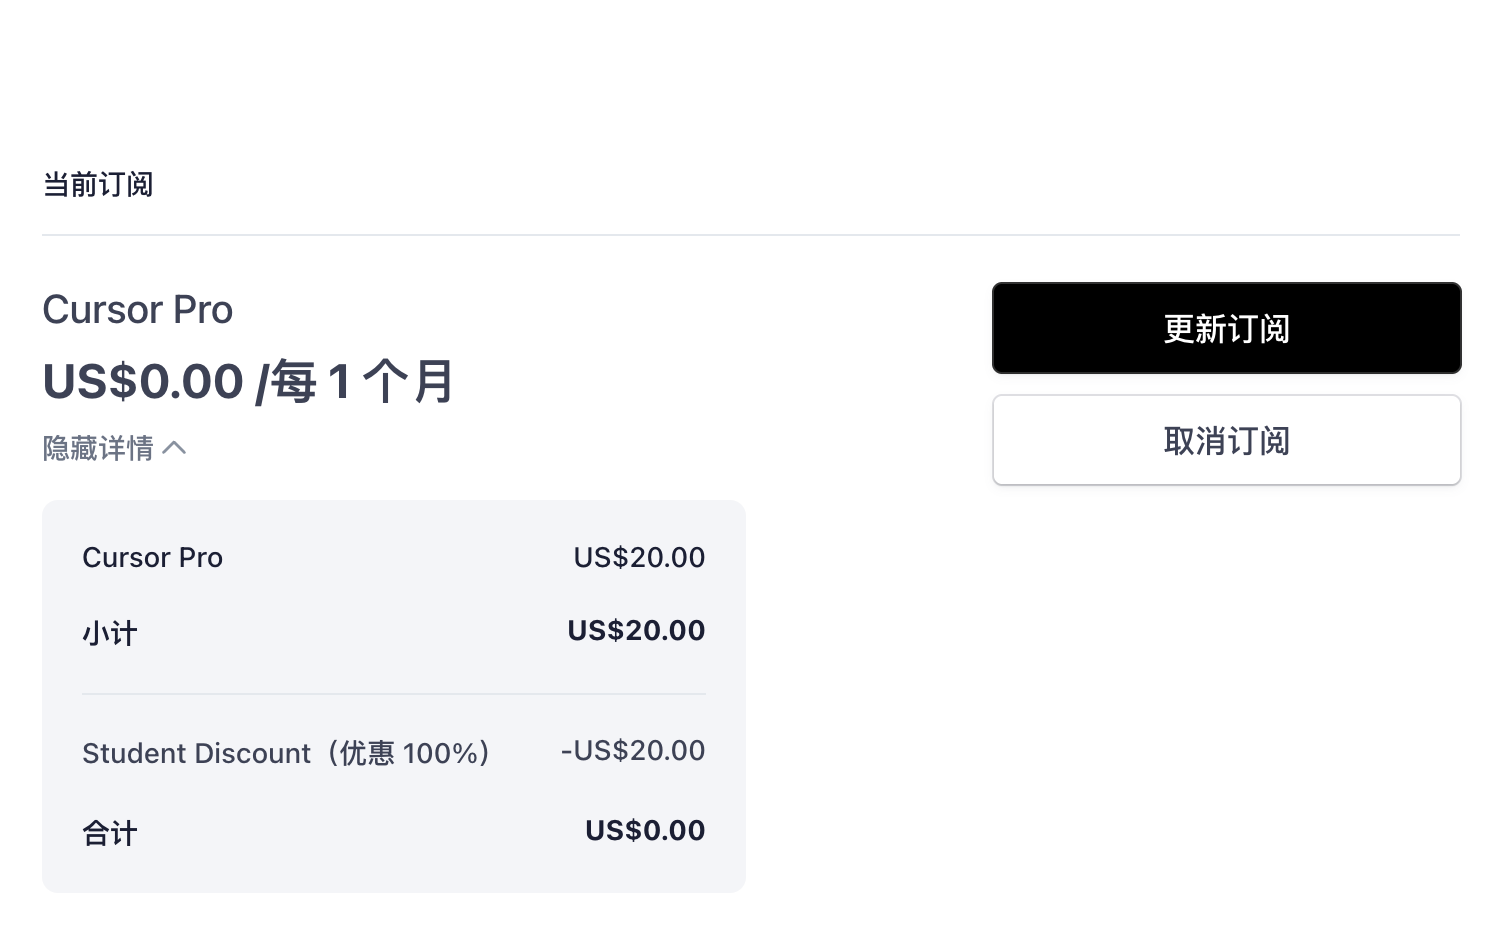Click the Student Discount (优惠 100%) label
Viewport: 1496px width, 948px height.
tap(286, 753)
